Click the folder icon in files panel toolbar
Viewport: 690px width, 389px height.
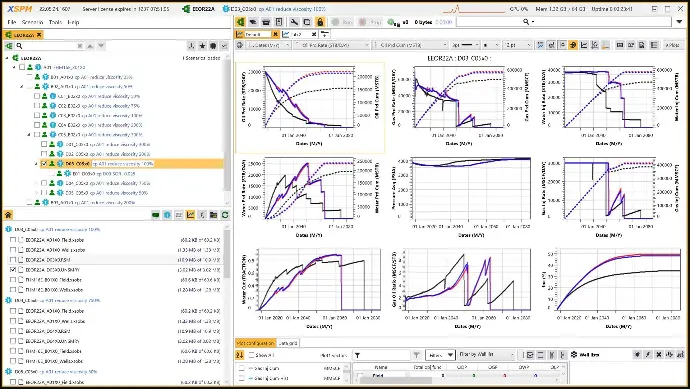pyautogui.click(x=213, y=215)
